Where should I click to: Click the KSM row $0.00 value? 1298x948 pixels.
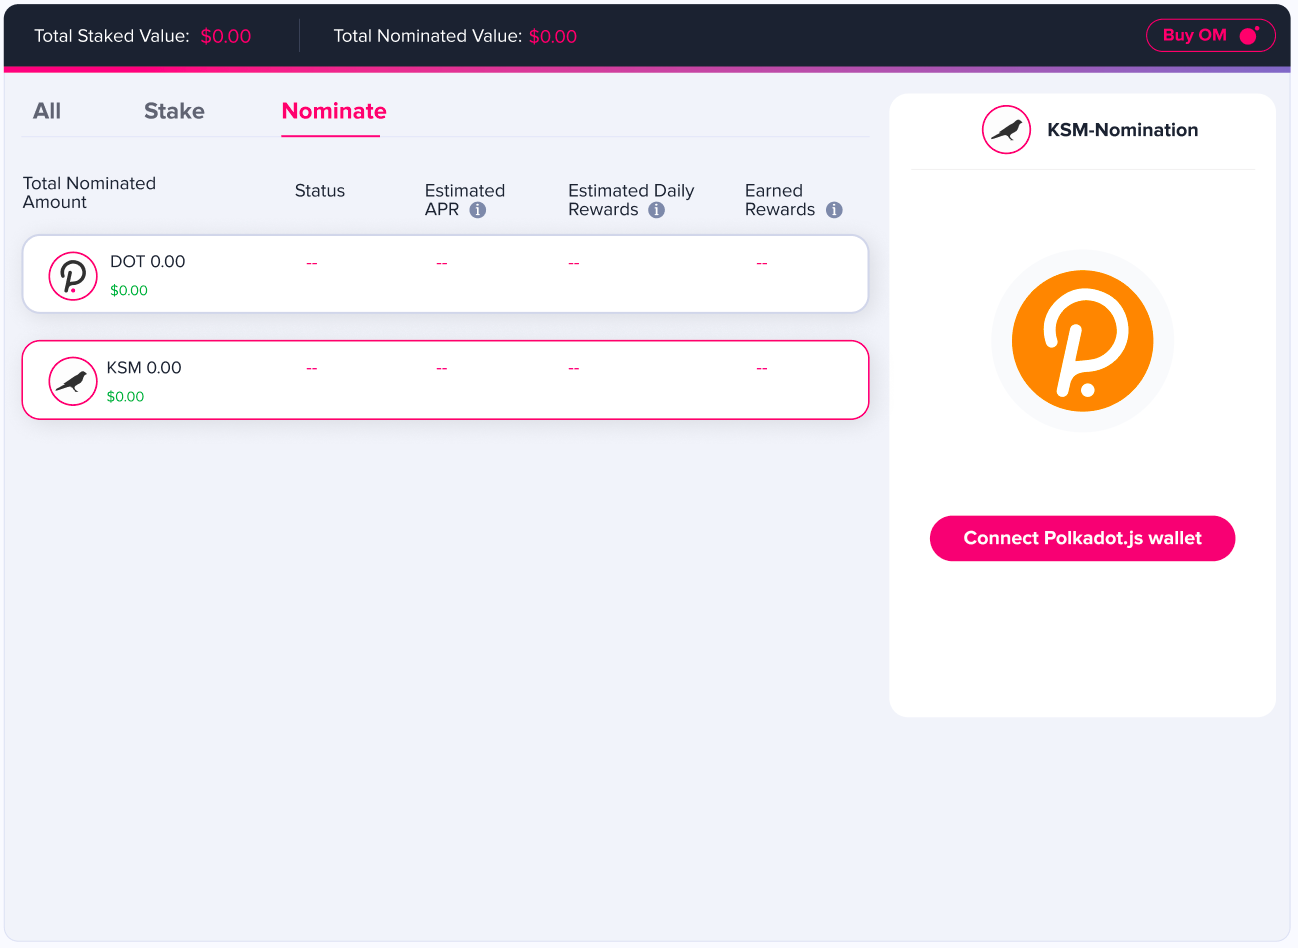[x=125, y=397]
